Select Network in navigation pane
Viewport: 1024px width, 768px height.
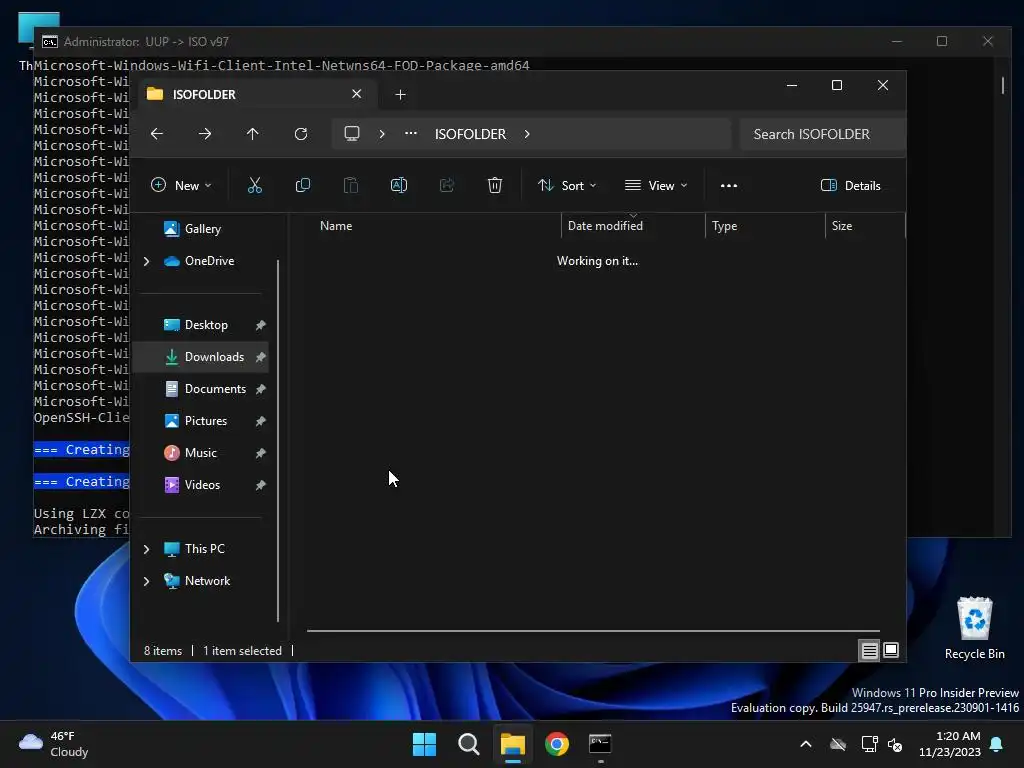tap(207, 581)
